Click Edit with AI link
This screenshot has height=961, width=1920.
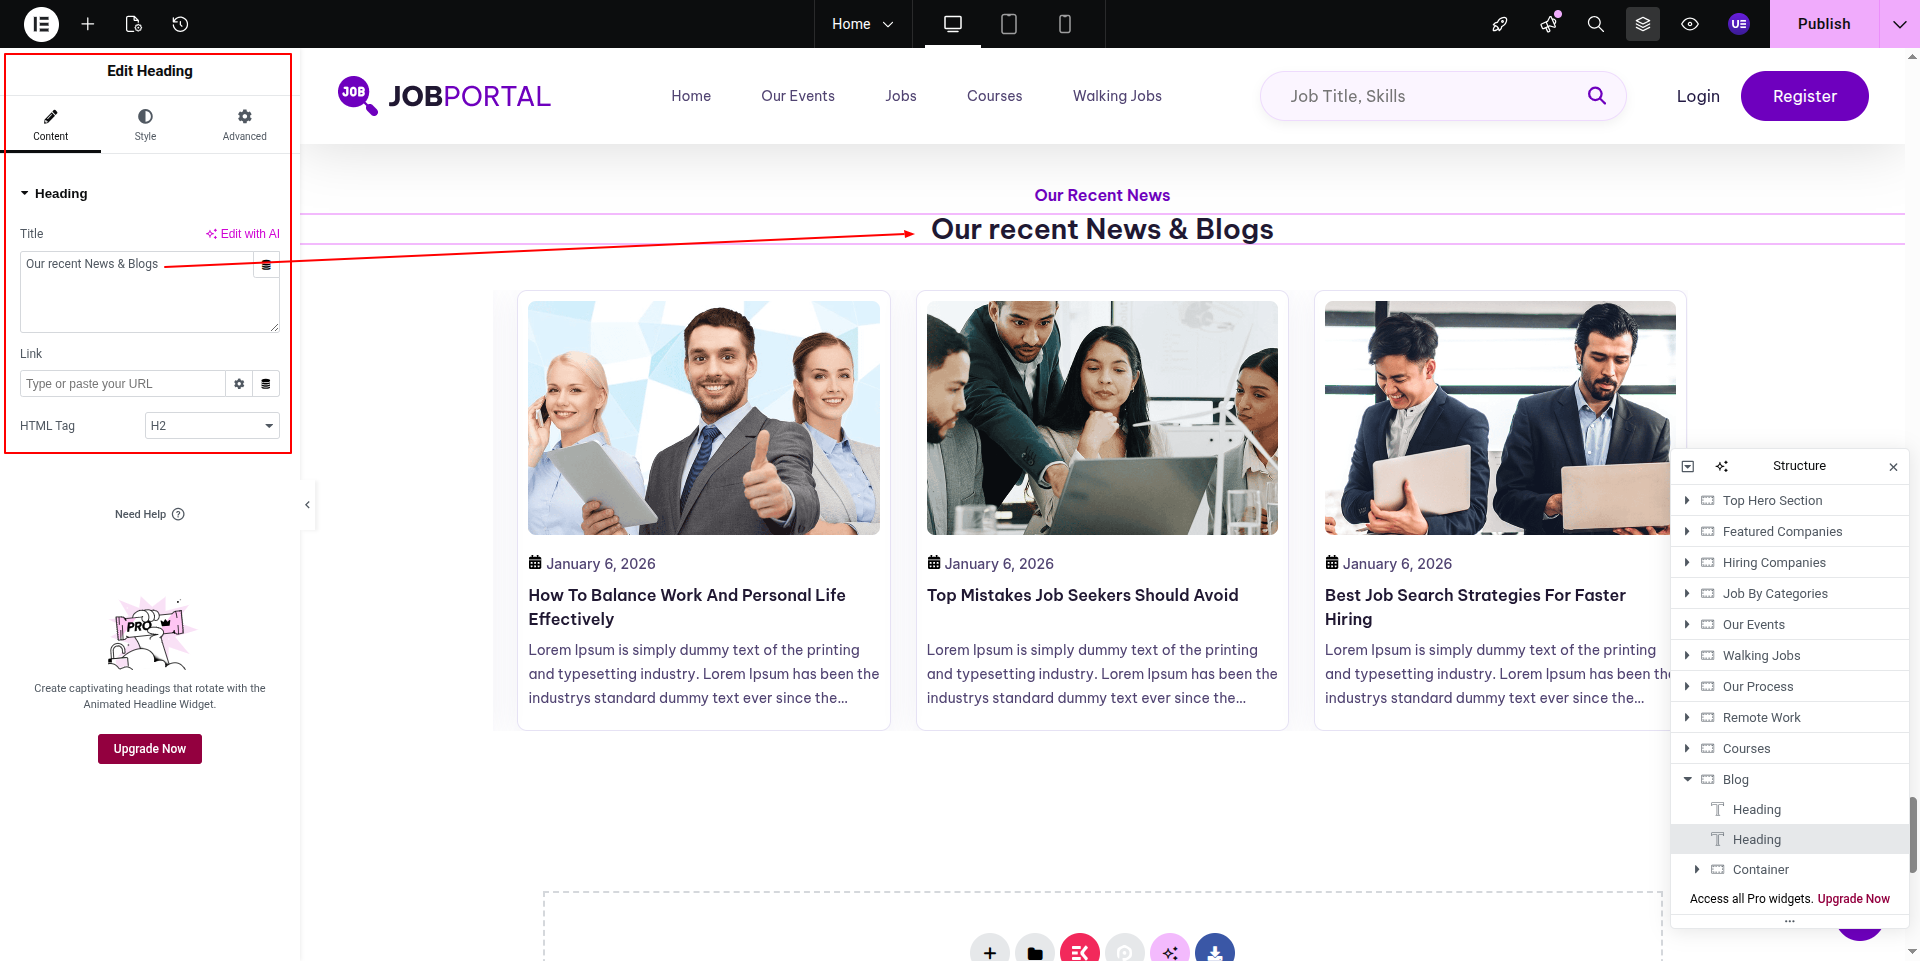(243, 234)
